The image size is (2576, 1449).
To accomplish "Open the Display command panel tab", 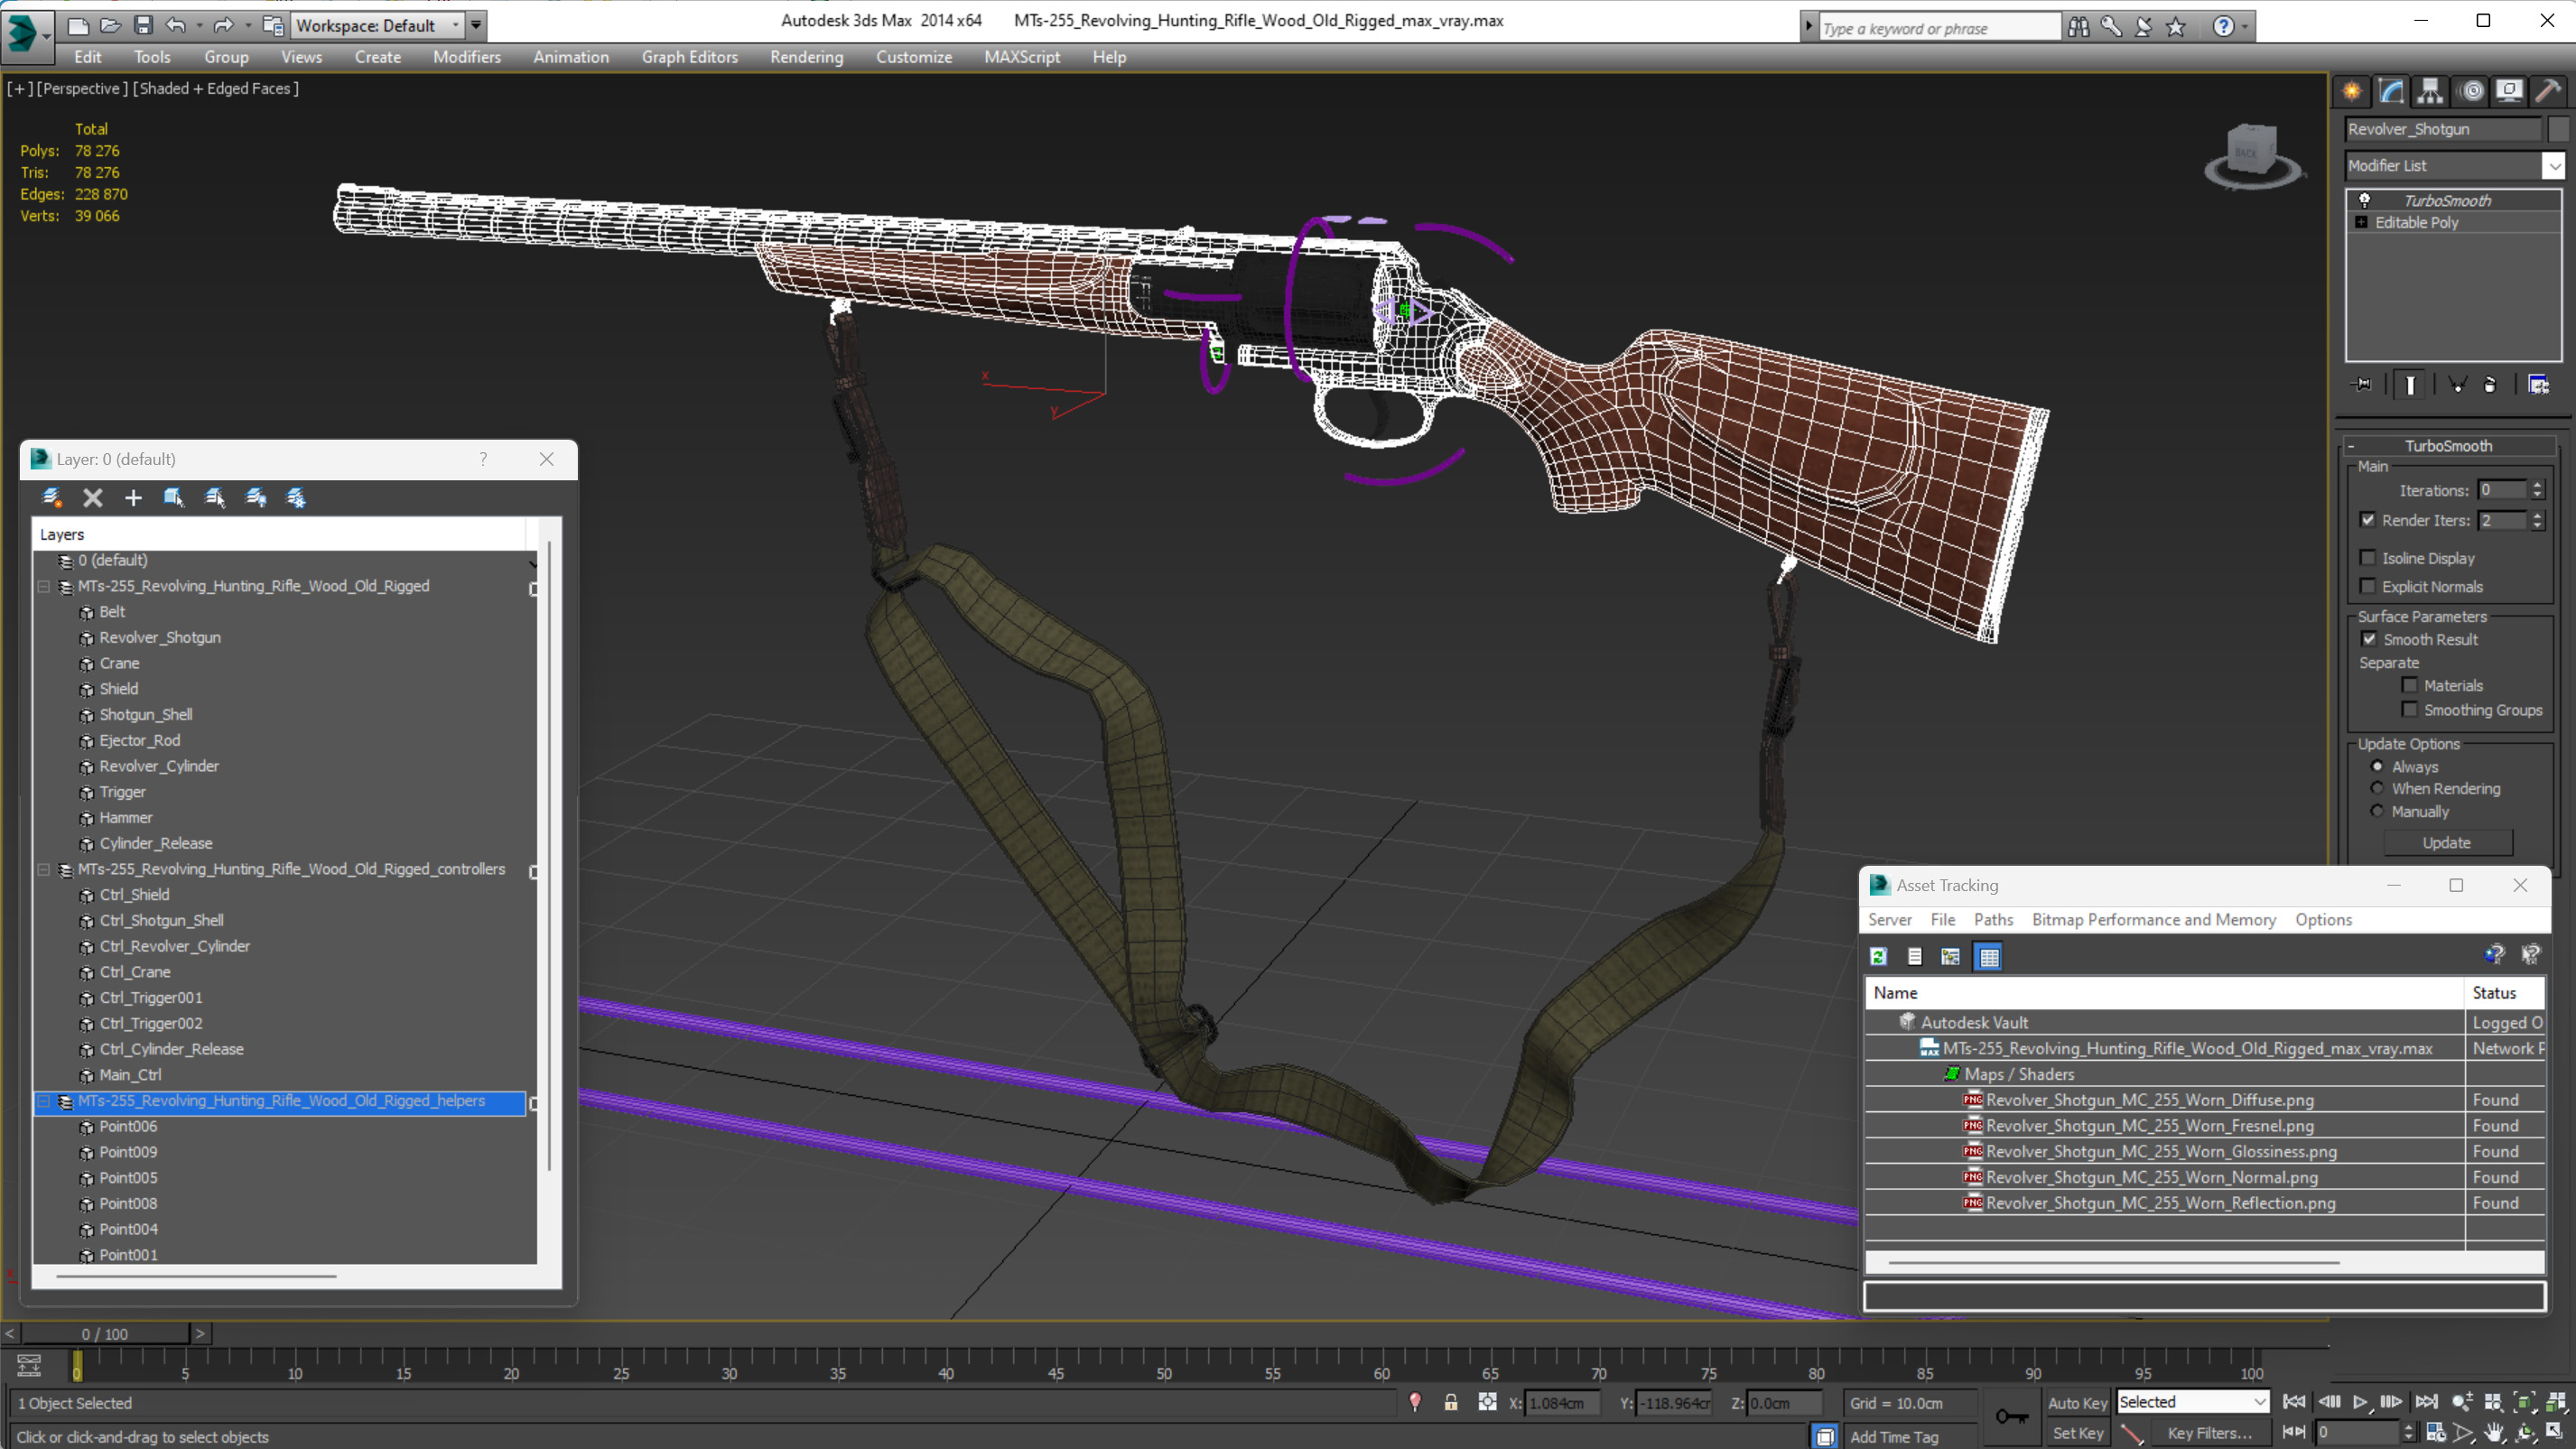I will click(x=2509, y=91).
